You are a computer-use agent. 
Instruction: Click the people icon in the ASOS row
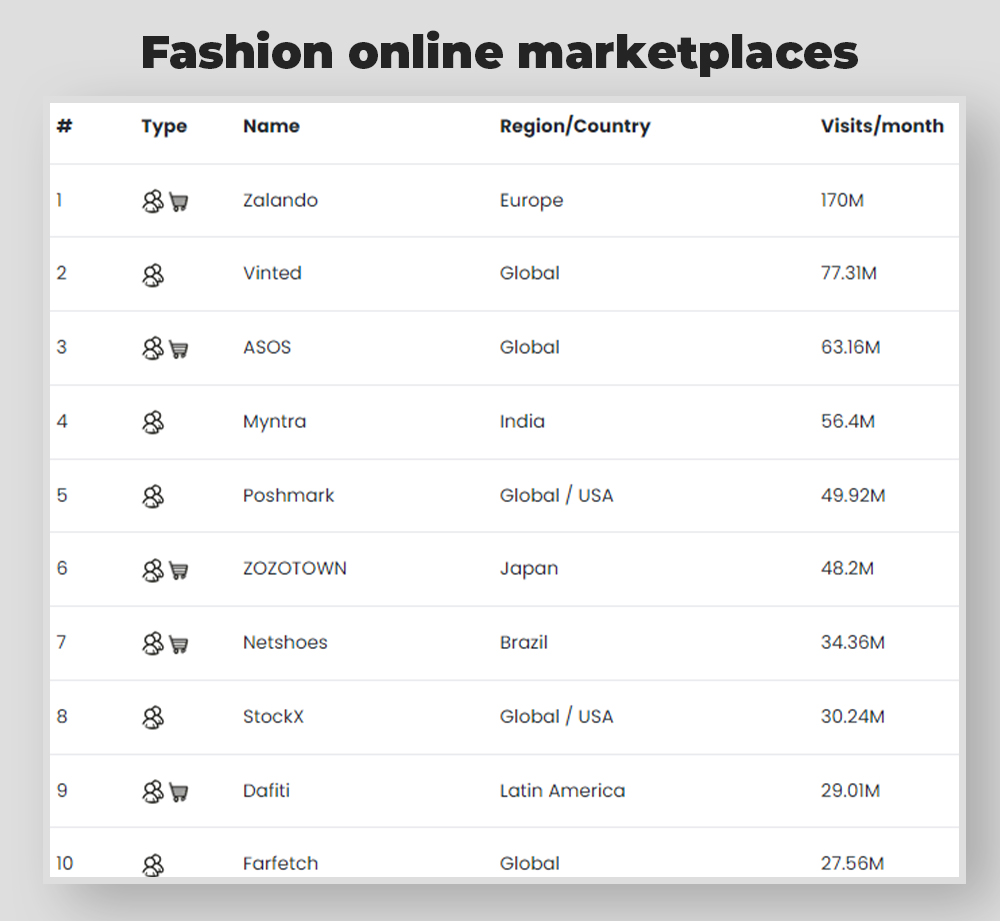(153, 349)
